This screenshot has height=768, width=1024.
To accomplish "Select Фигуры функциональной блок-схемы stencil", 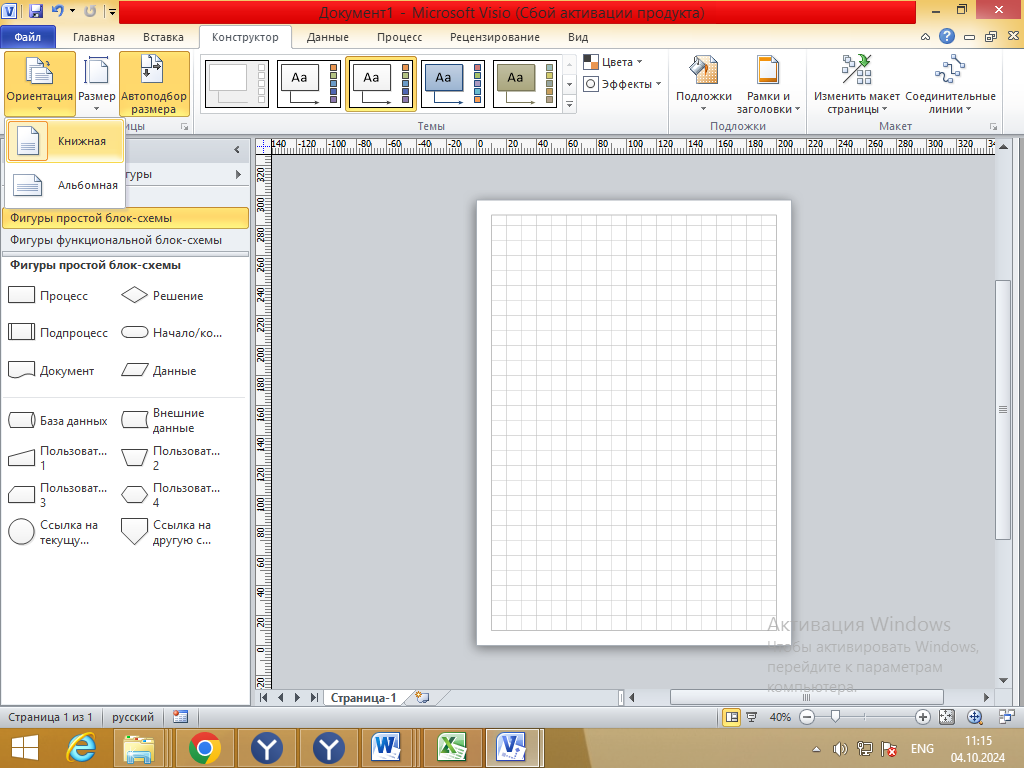I will click(x=125, y=240).
